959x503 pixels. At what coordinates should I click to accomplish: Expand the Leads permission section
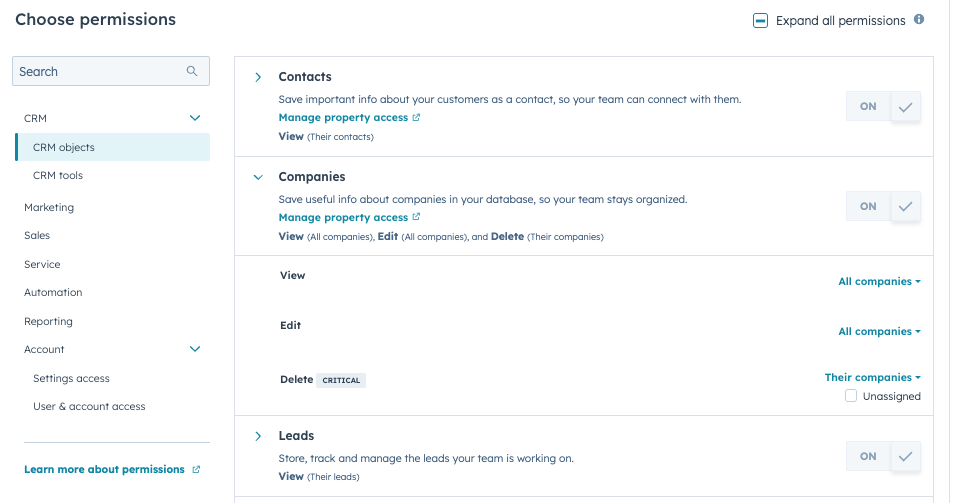point(258,436)
